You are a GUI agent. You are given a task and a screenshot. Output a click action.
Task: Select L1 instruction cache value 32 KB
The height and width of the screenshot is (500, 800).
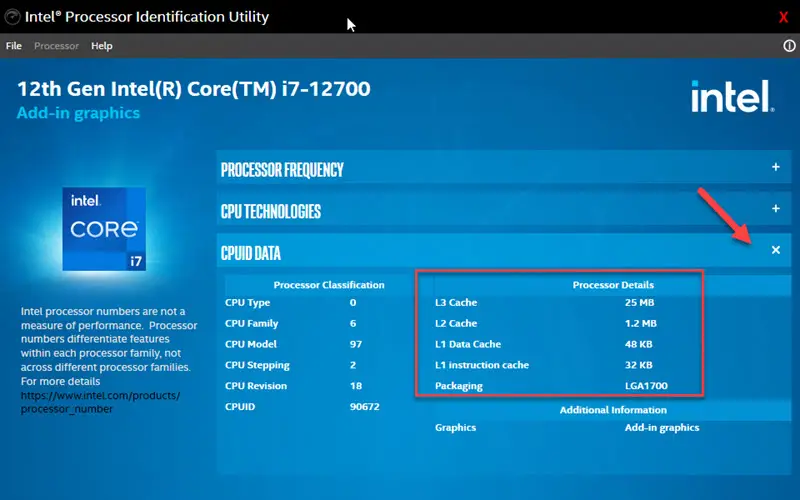tap(639, 365)
